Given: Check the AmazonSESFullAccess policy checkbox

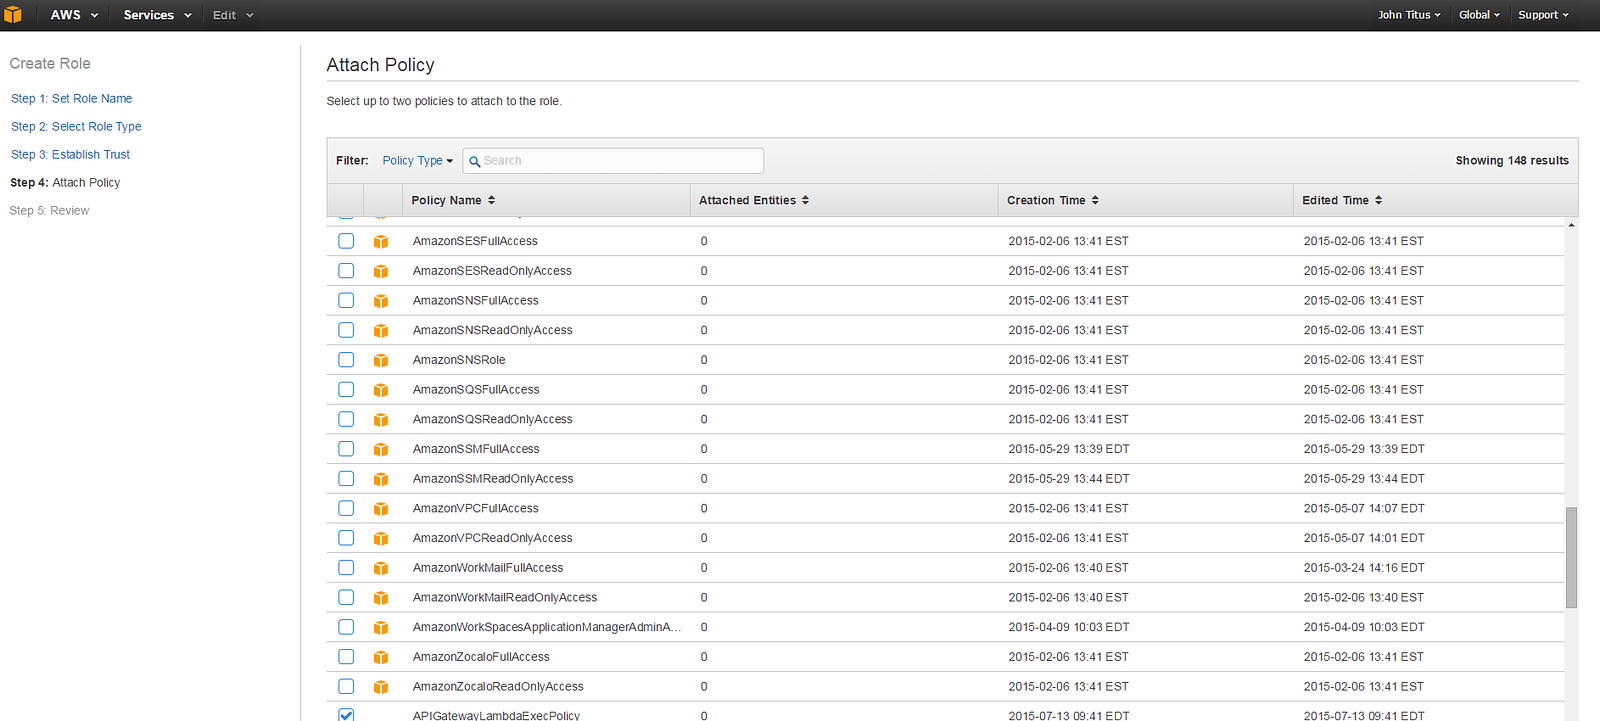Looking at the screenshot, I should pos(346,241).
